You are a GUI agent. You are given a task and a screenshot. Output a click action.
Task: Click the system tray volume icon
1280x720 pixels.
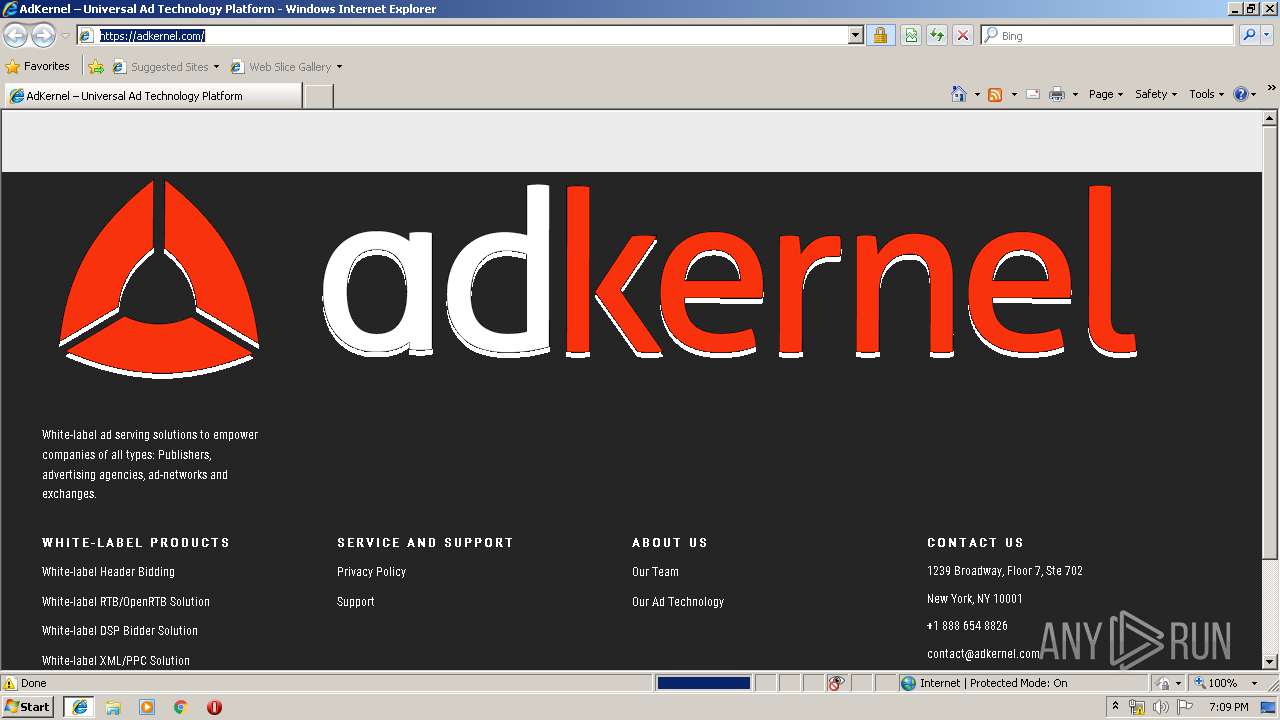coord(1161,707)
